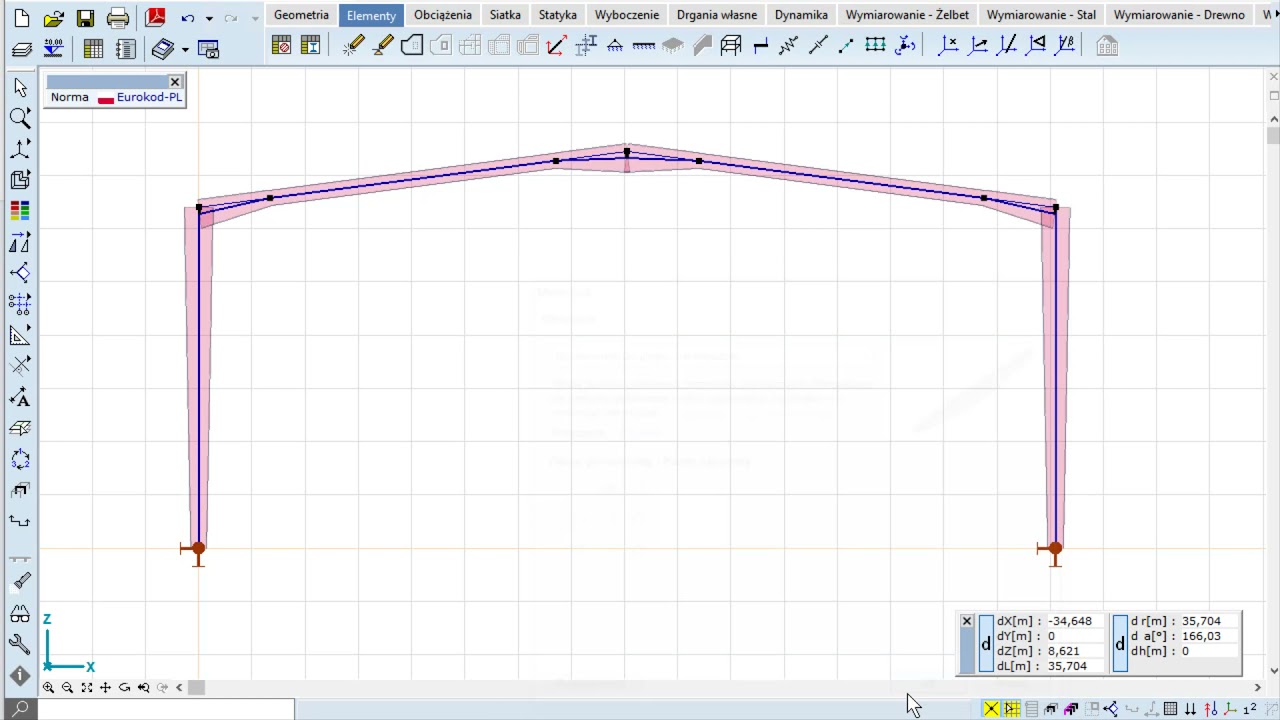Click the color palette grid icon in sidebar
1280x720 pixels.
coord(20,210)
